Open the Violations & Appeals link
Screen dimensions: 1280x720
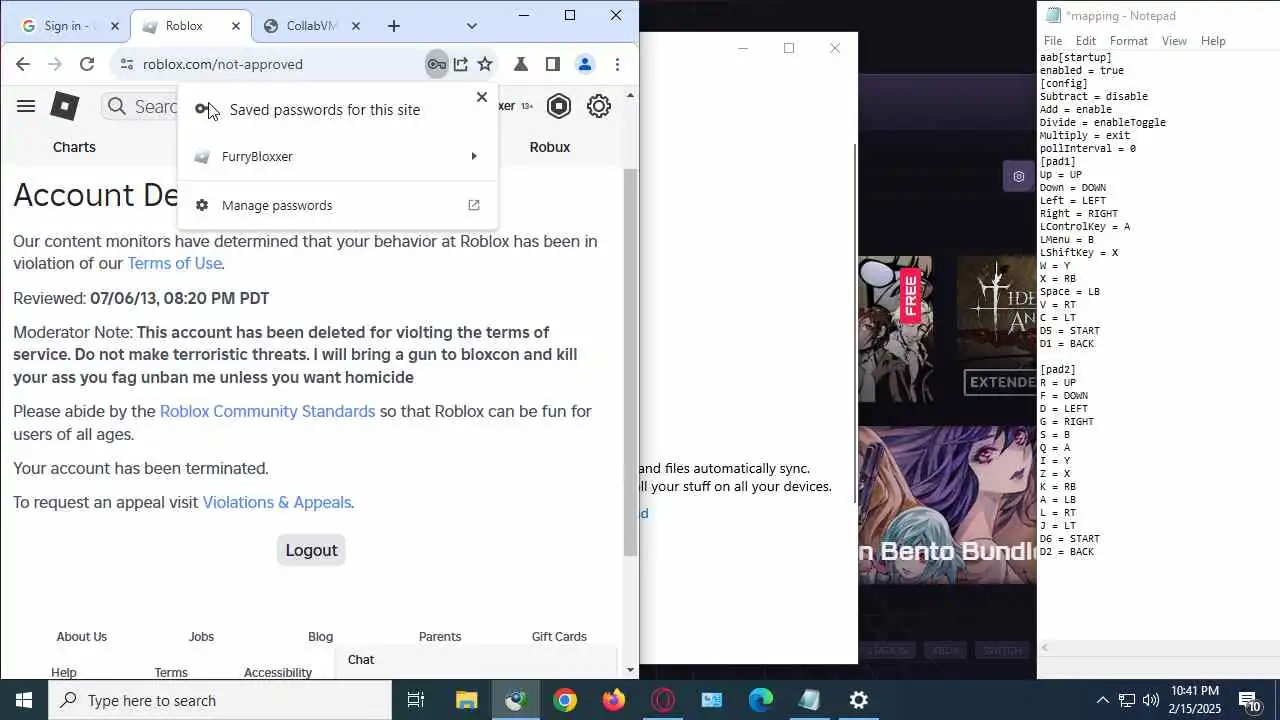tap(277, 502)
